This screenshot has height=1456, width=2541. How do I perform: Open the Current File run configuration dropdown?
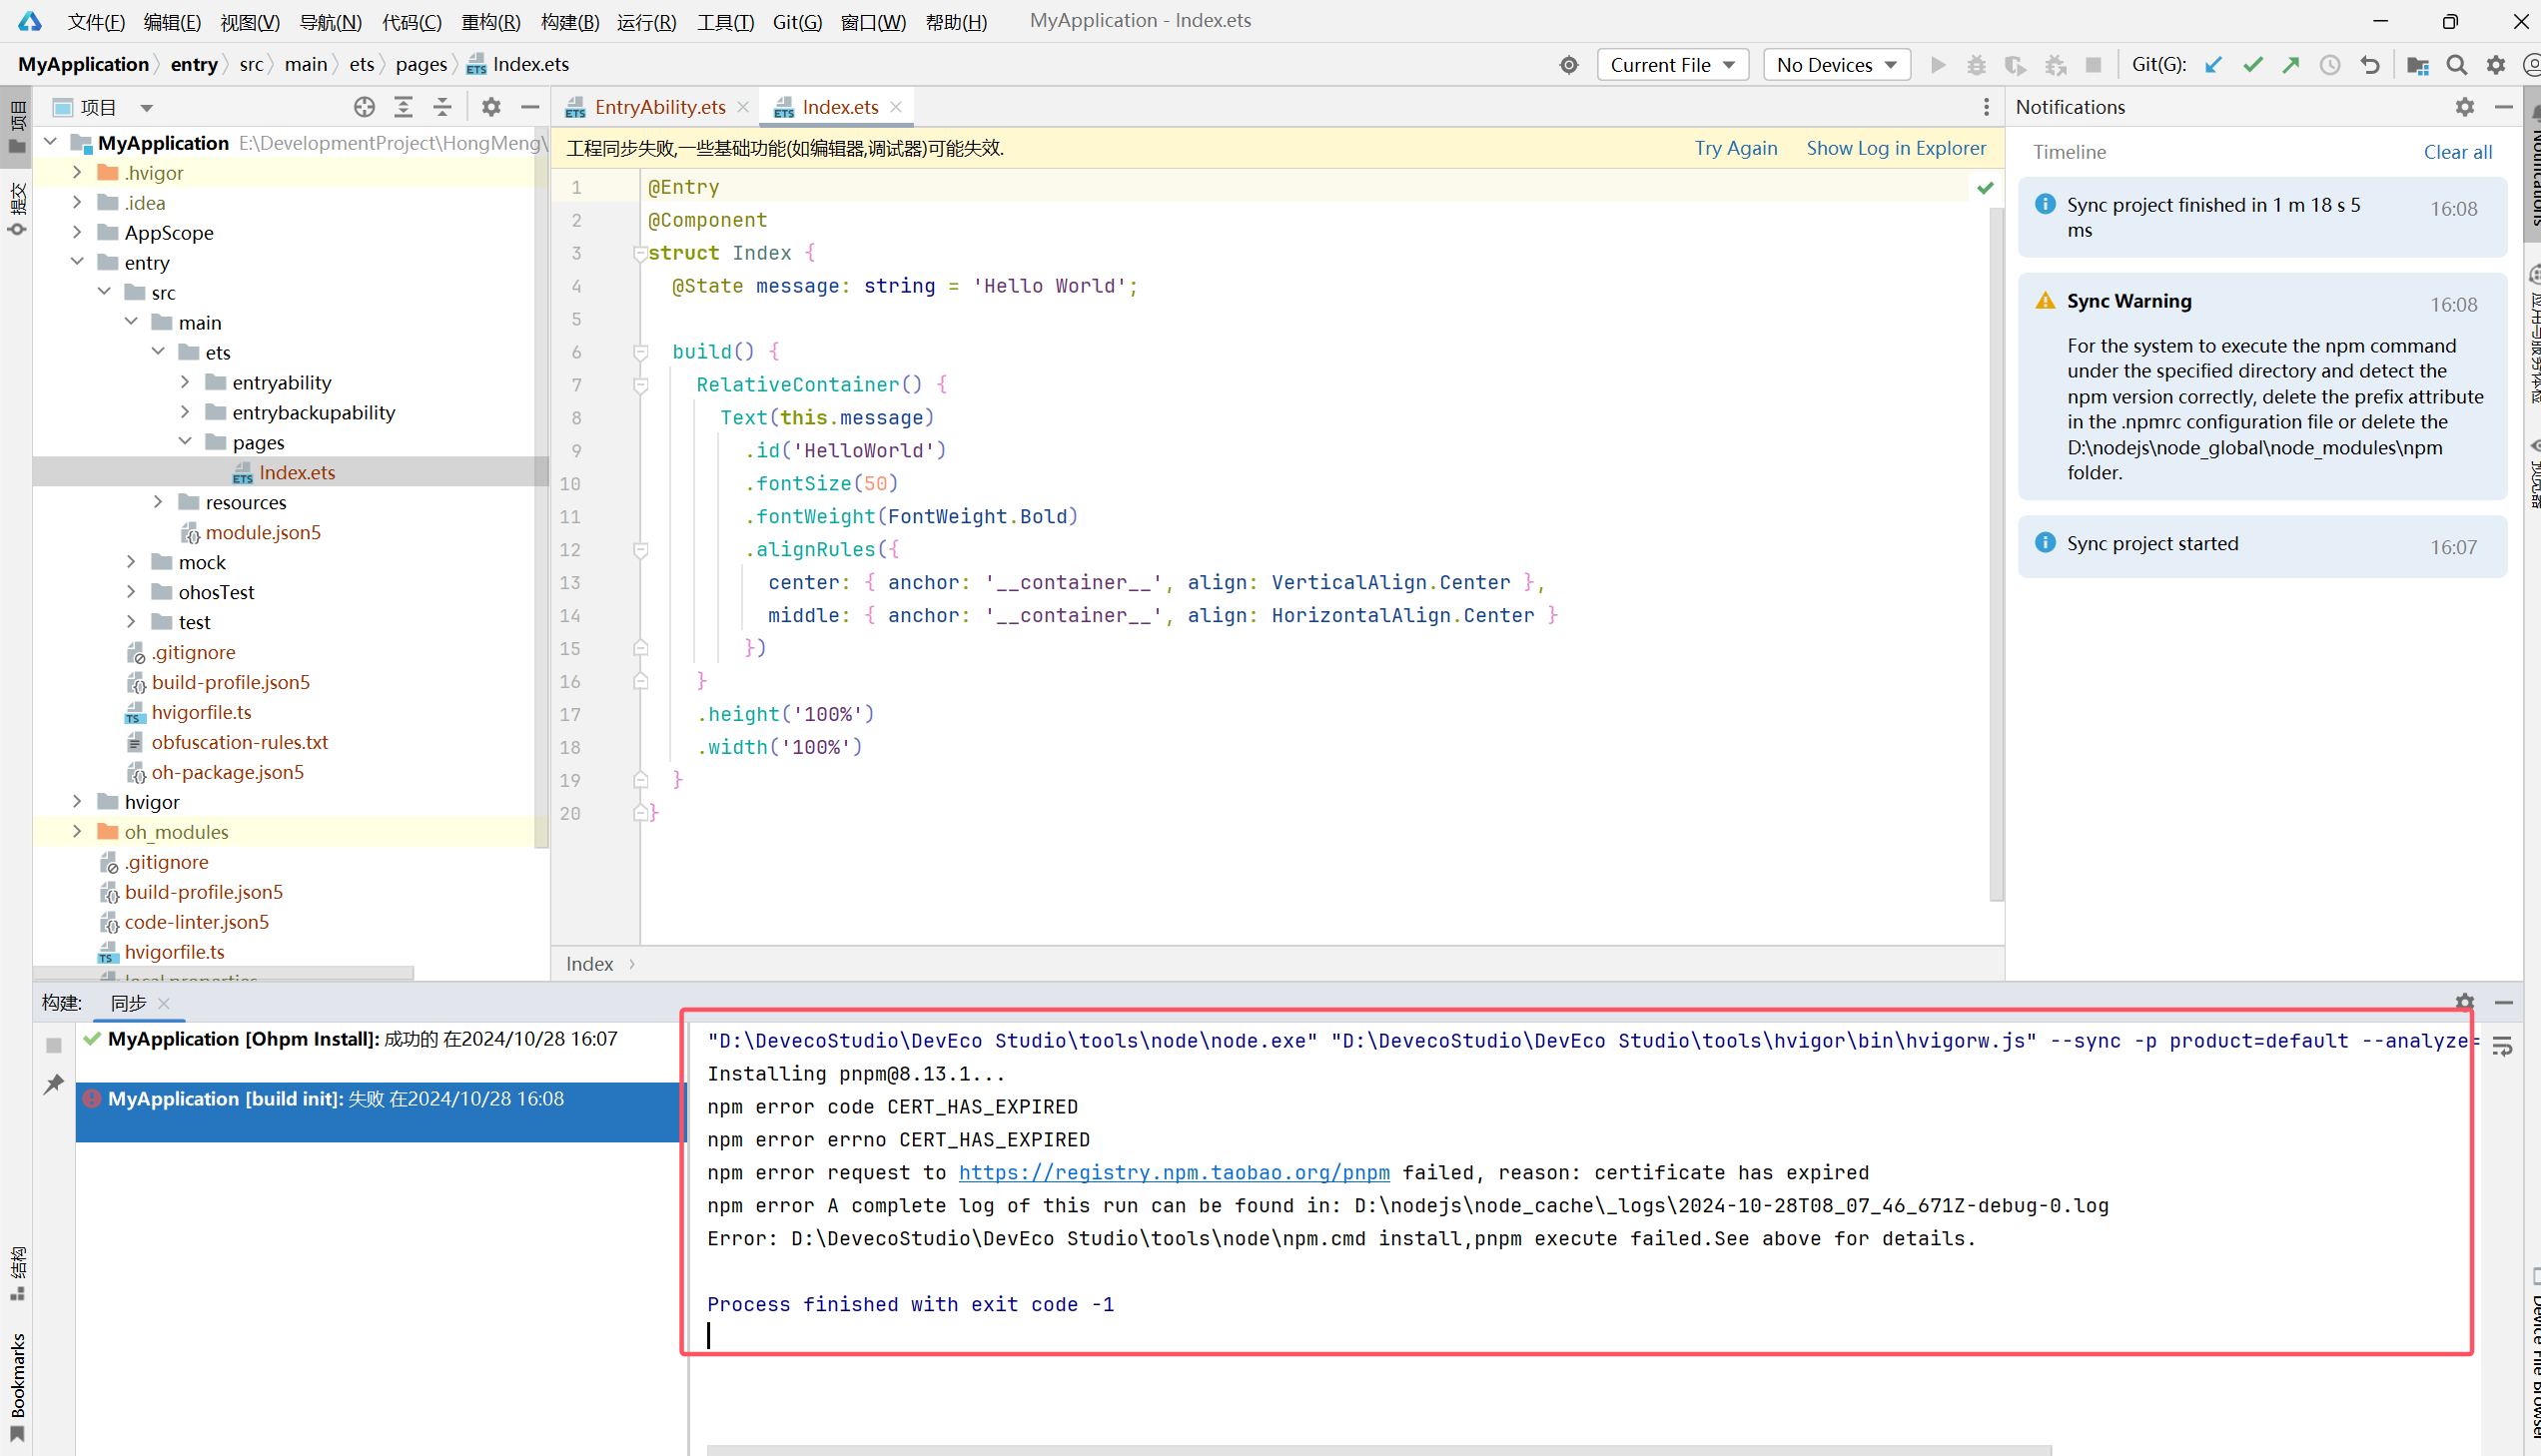pyautogui.click(x=1672, y=65)
